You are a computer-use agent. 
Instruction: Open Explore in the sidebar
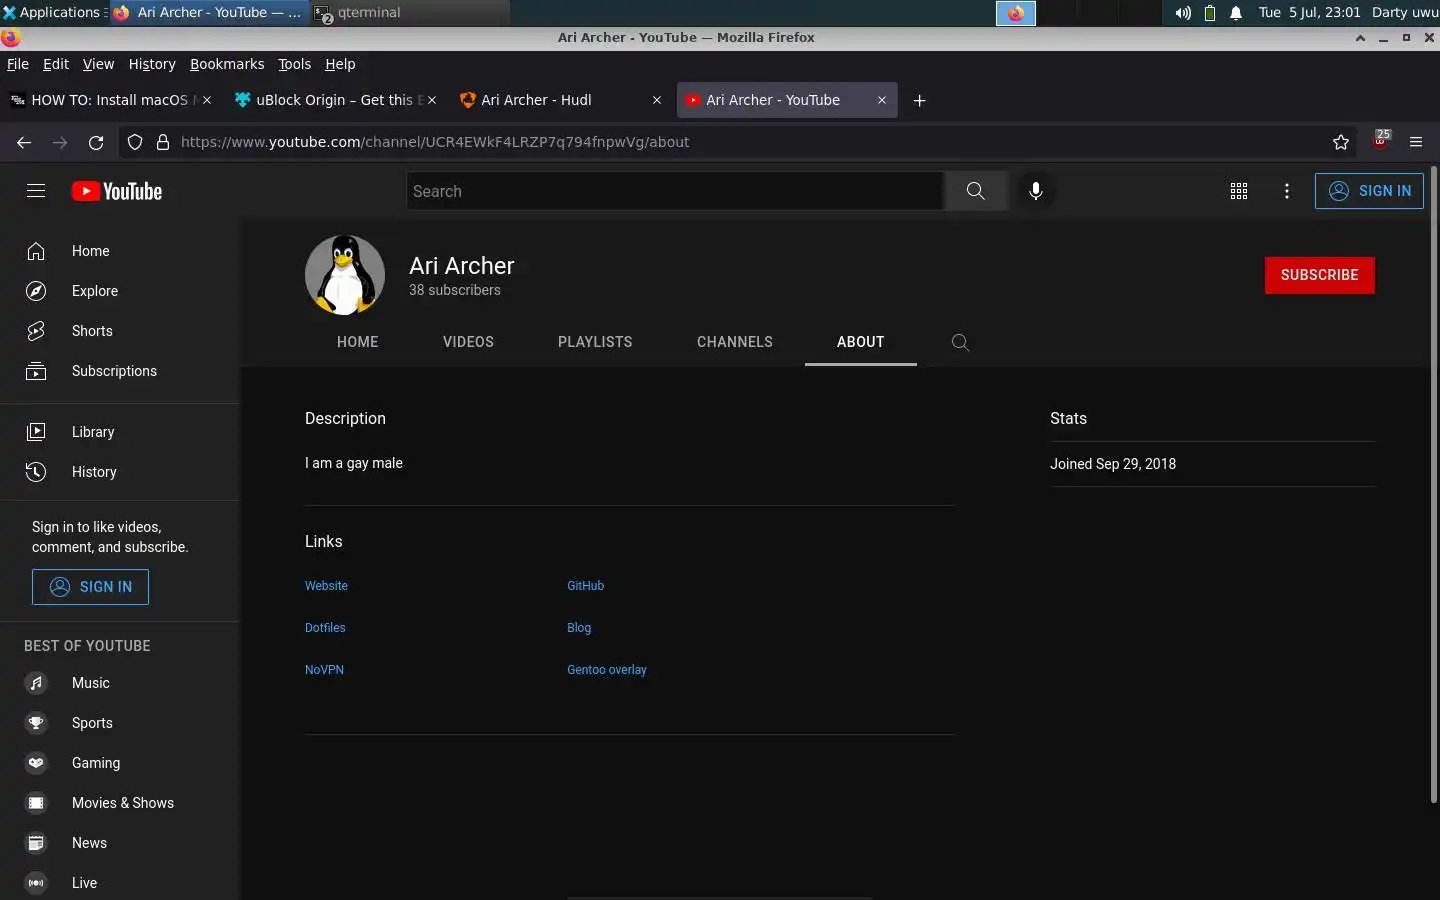click(120, 291)
